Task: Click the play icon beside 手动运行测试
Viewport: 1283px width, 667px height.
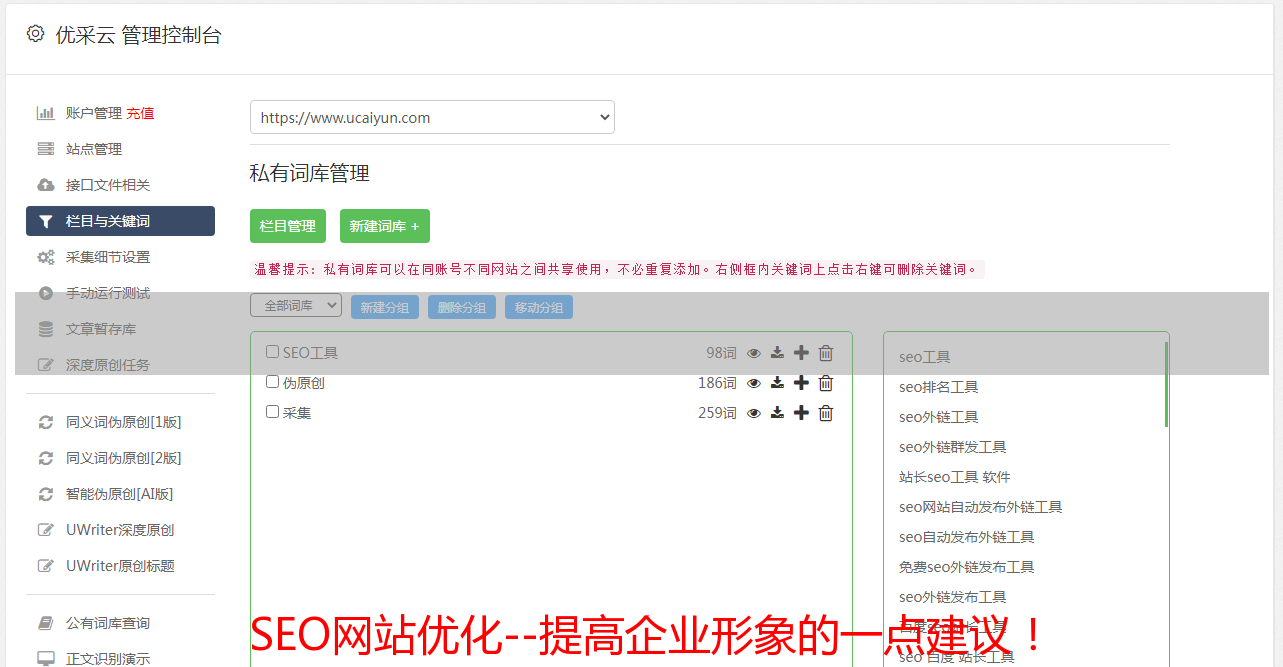Action: click(x=46, y=293)
